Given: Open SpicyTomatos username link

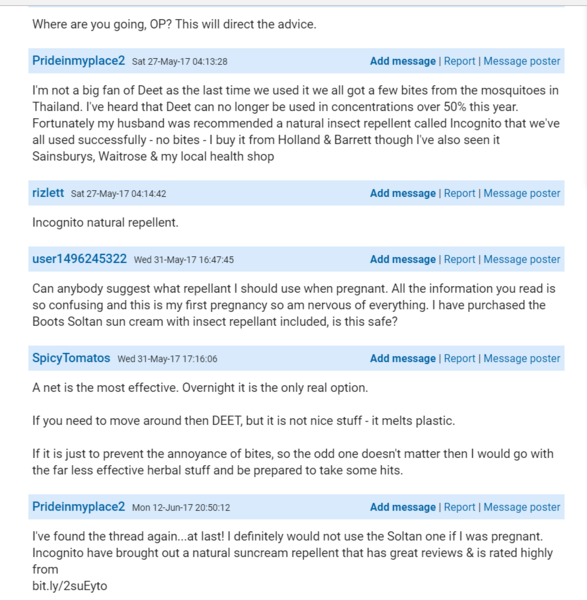Looking at the screenshot, I should pos(71,358).
